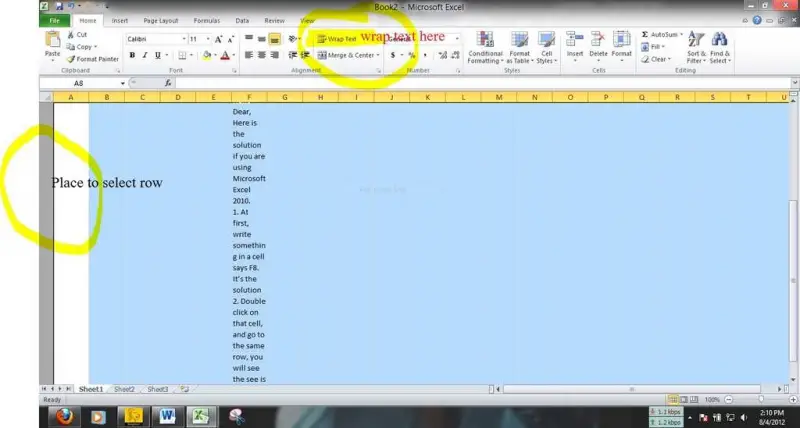Open the File tab
800x428 pixels.
55,21
